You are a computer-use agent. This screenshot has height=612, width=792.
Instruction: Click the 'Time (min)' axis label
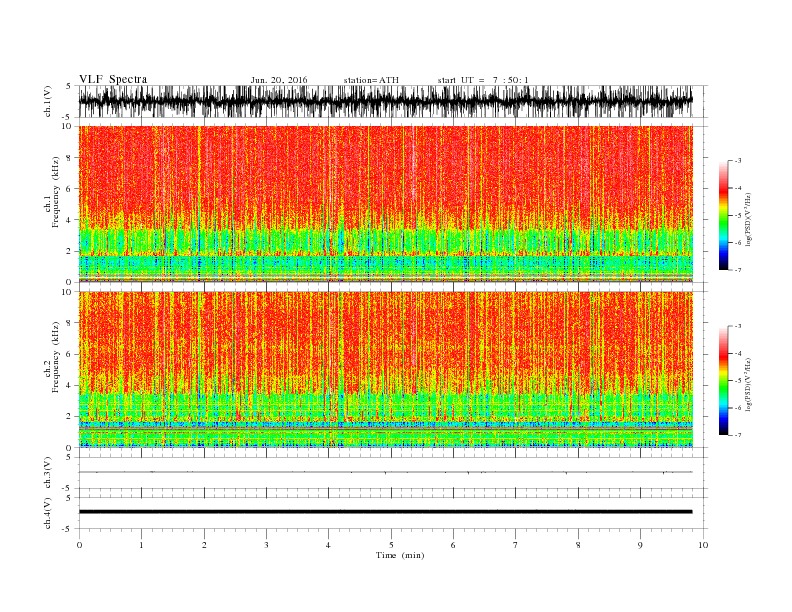click(x=400, y=555)
